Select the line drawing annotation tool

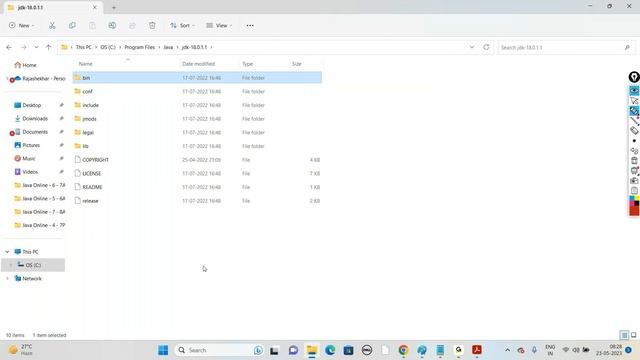click(x=634, y=121)
